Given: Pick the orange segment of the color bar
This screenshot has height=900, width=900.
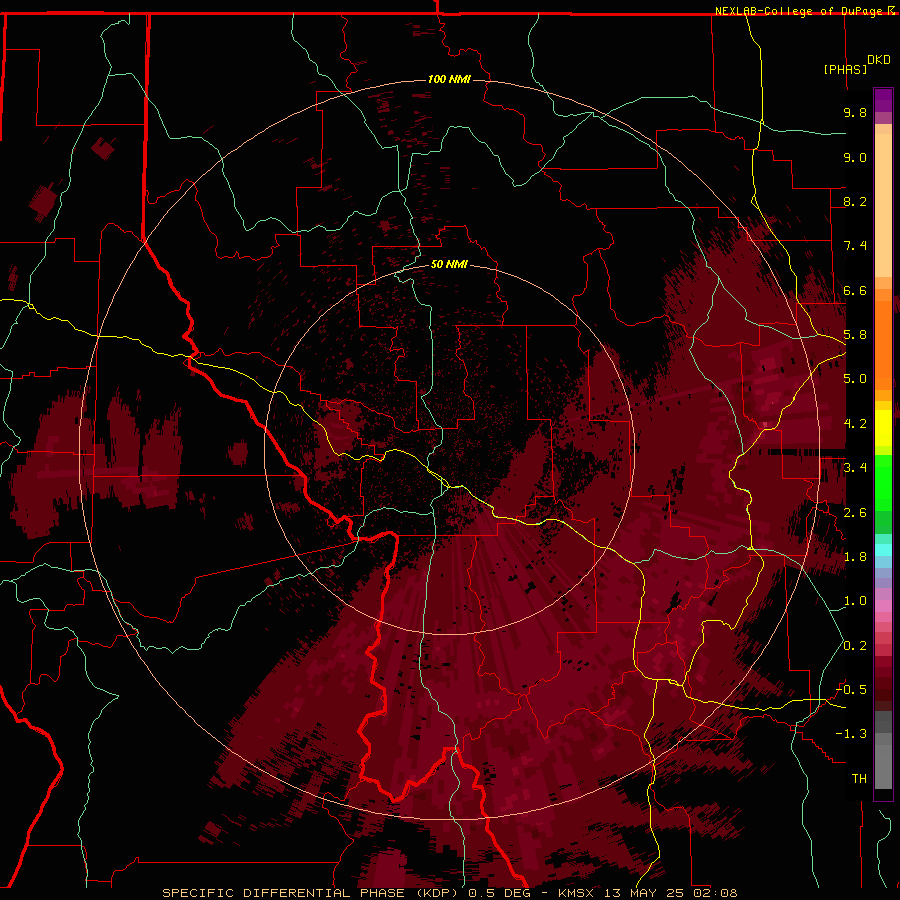Looking at the screenshot, I should pos(883,344).
